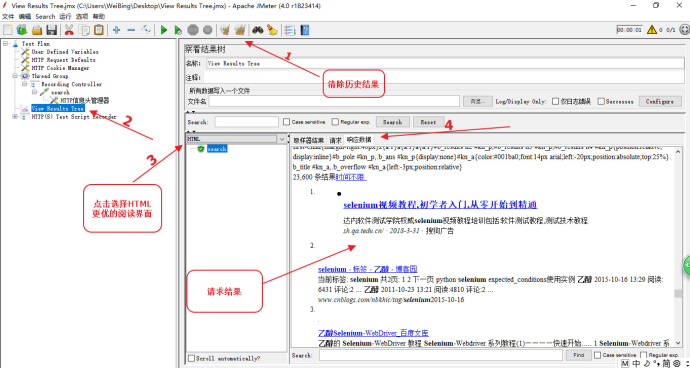Screen dimensions: 690x368
Task: Enable Case sensitive beside Find button
Action: (598, 355)
